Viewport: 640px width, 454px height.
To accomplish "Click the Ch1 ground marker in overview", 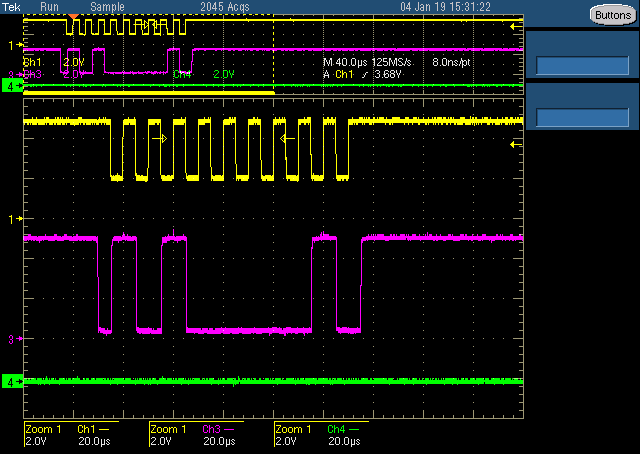I will [16, 45].
